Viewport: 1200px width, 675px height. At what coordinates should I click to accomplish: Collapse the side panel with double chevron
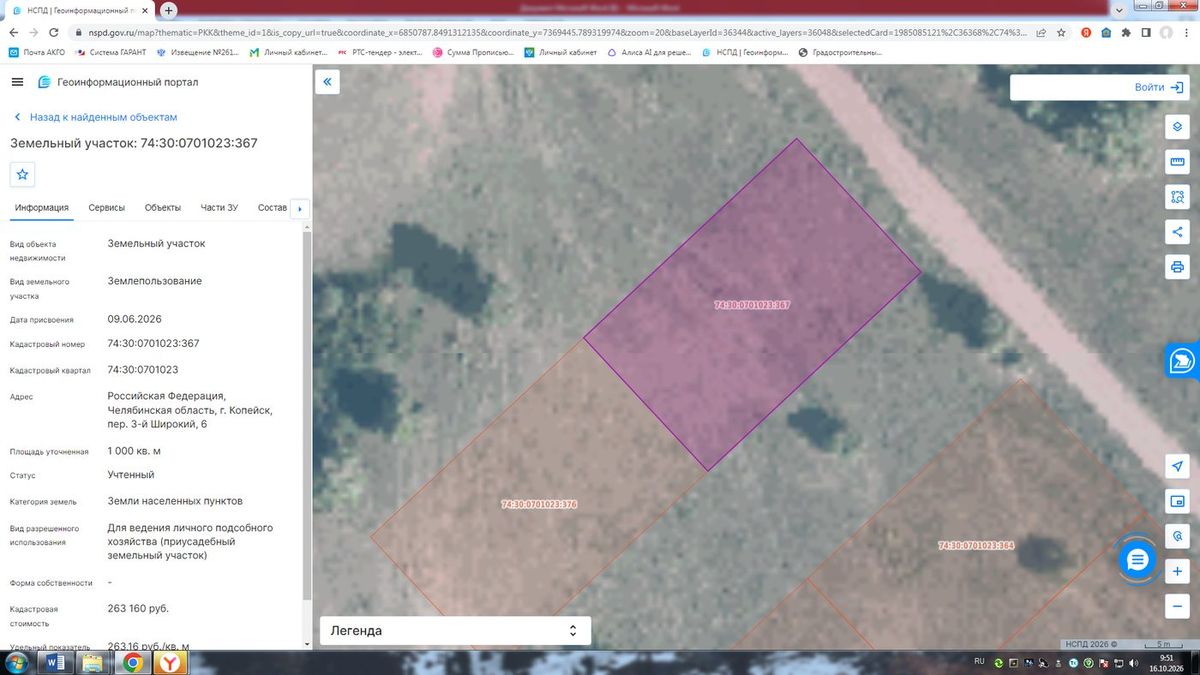pos(327,81)
